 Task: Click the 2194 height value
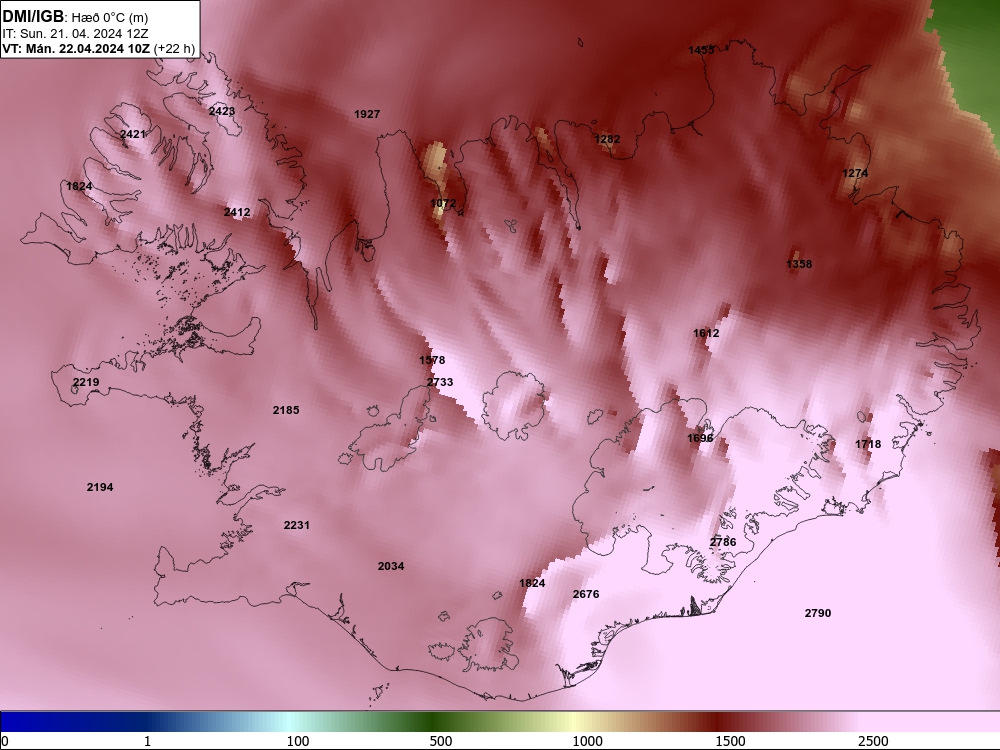100,487
